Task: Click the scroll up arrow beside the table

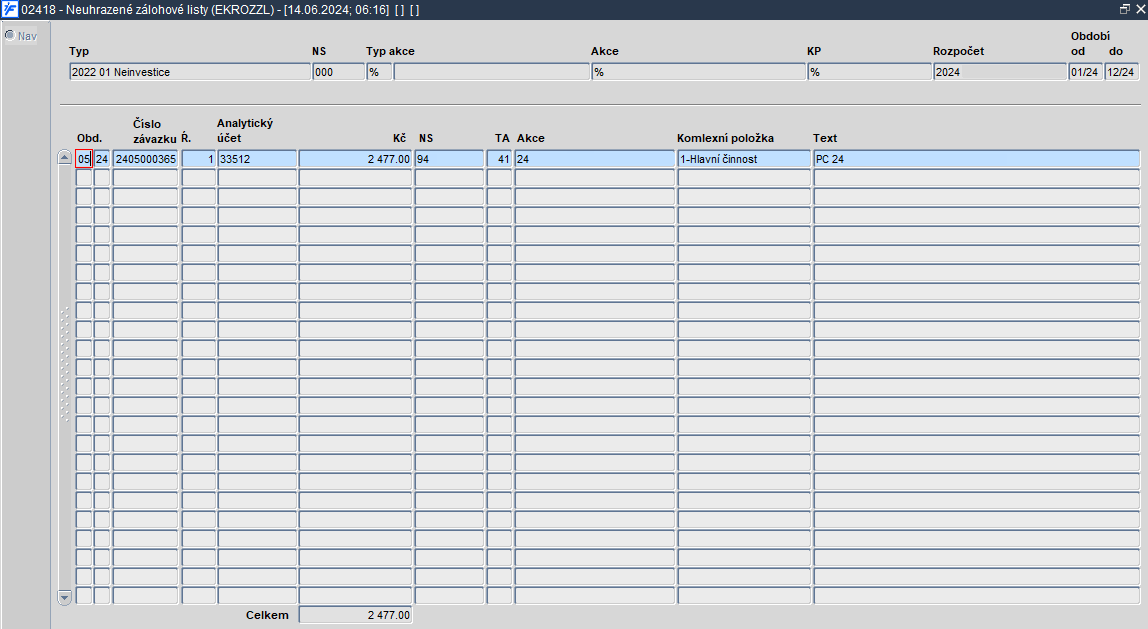Action: pos(64,158)
